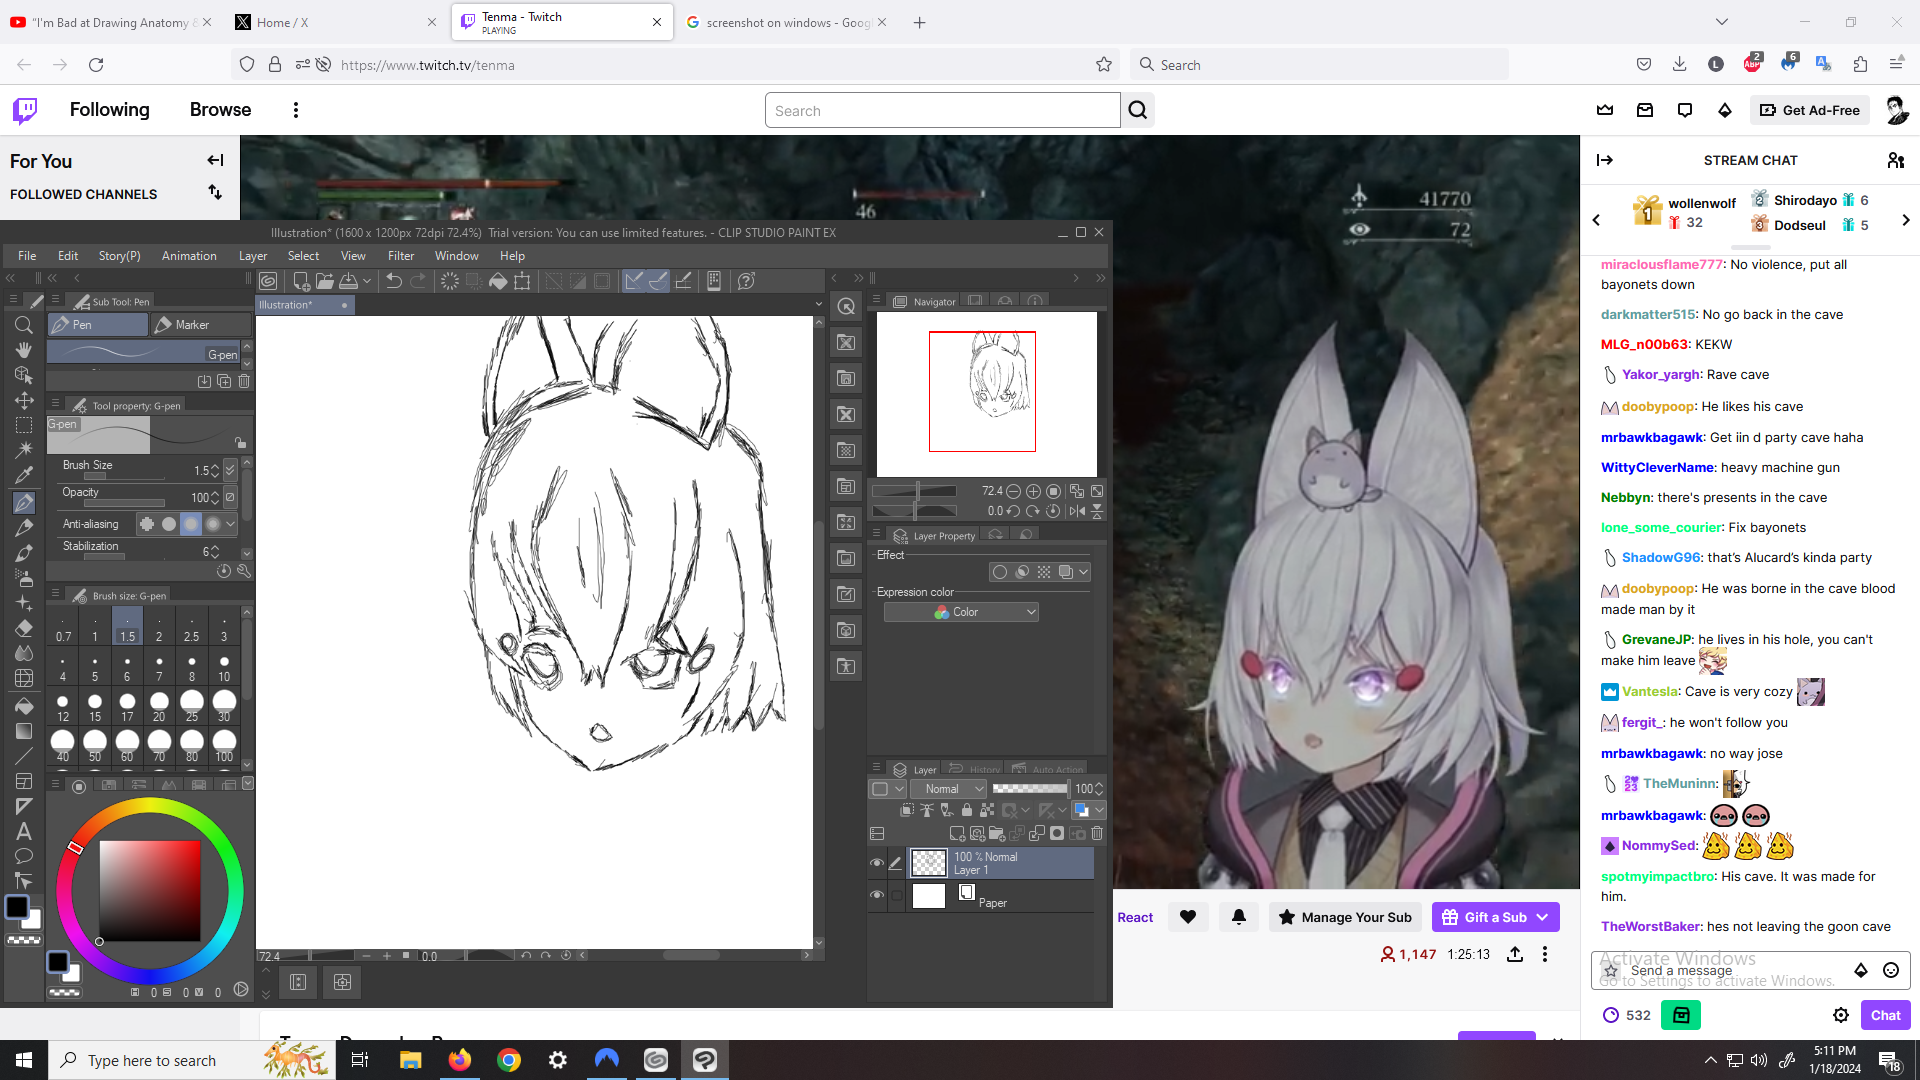Click the color wheel saturation square
The width and height of the screenshot is (1920, 1080).
click(149, 890)
